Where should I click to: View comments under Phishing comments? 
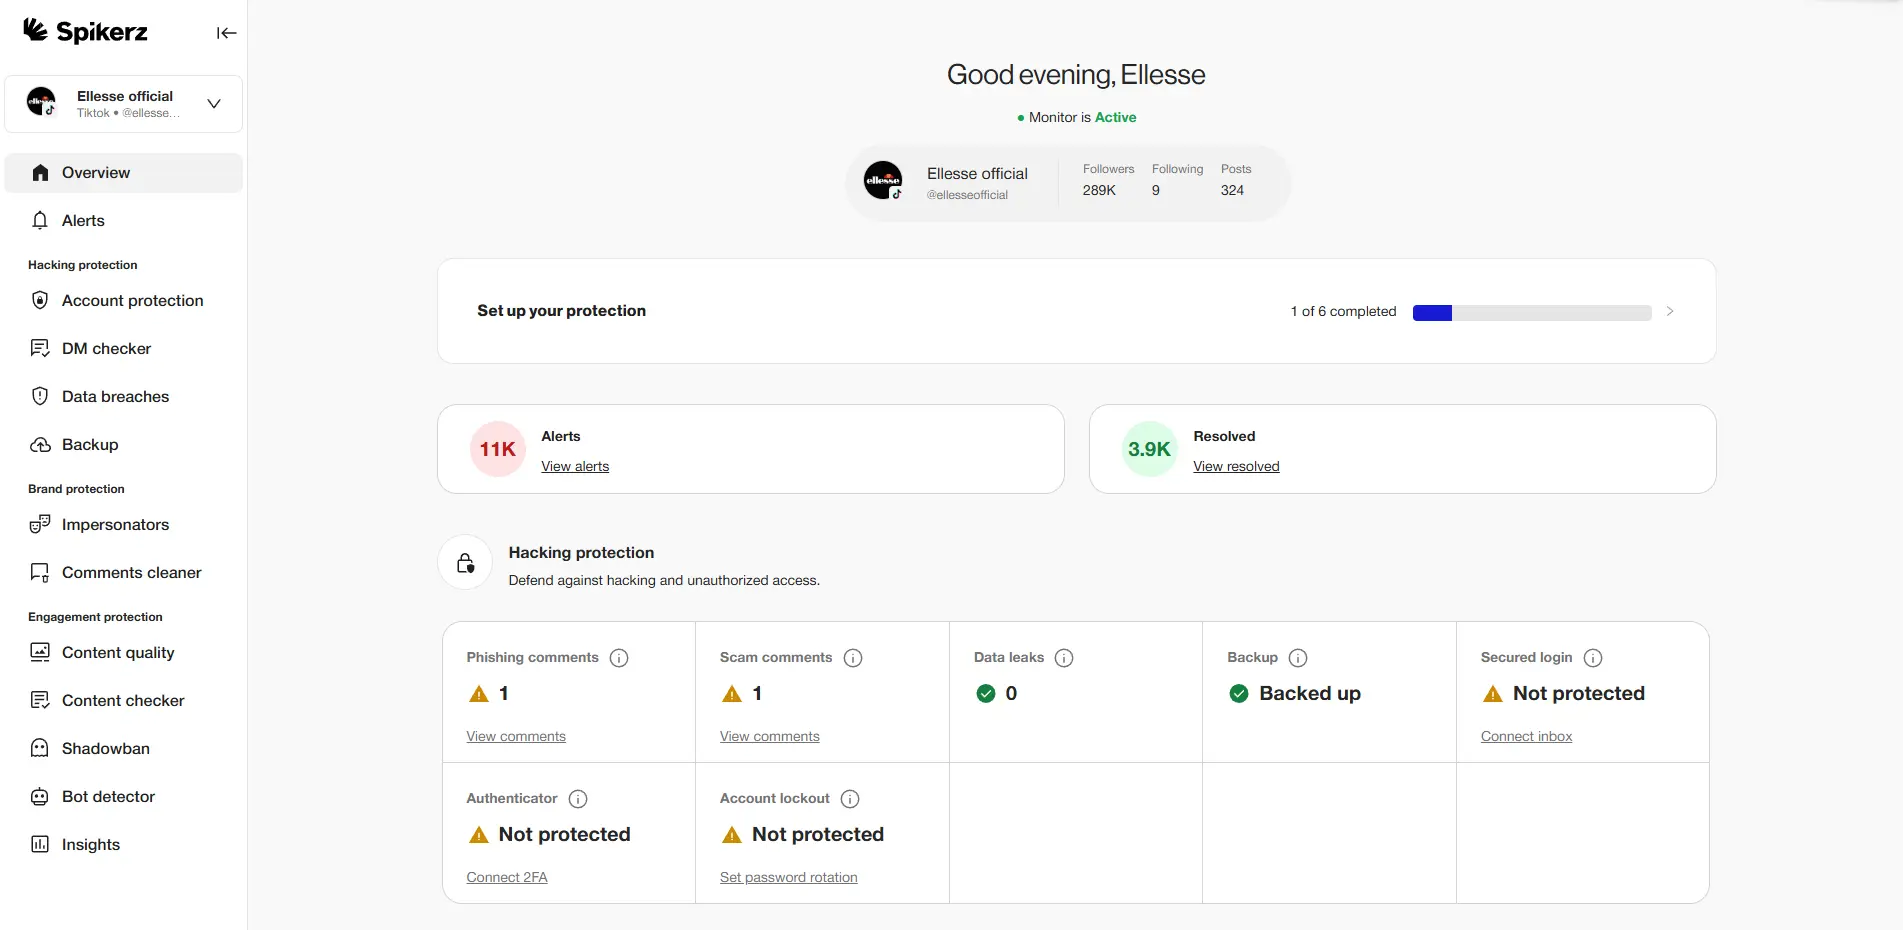coord(516,737)
